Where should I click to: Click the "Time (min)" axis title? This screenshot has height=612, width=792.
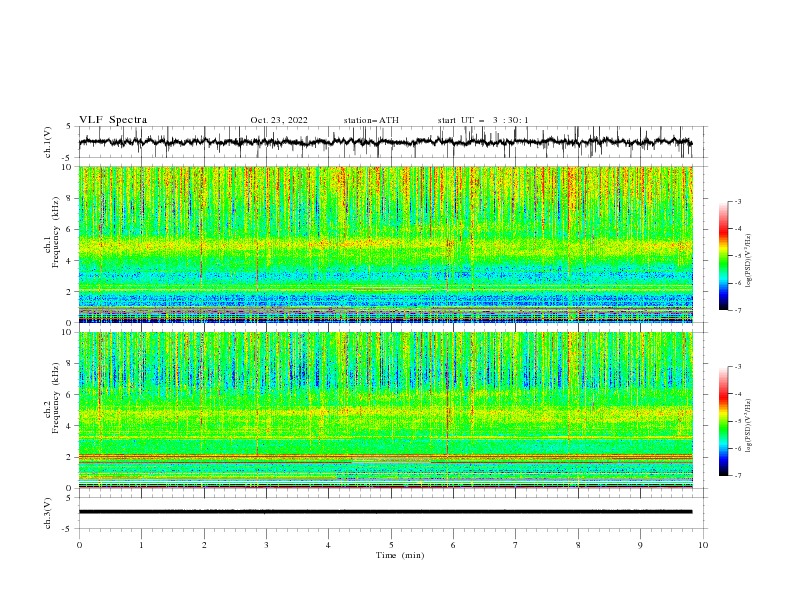point(400,555)
